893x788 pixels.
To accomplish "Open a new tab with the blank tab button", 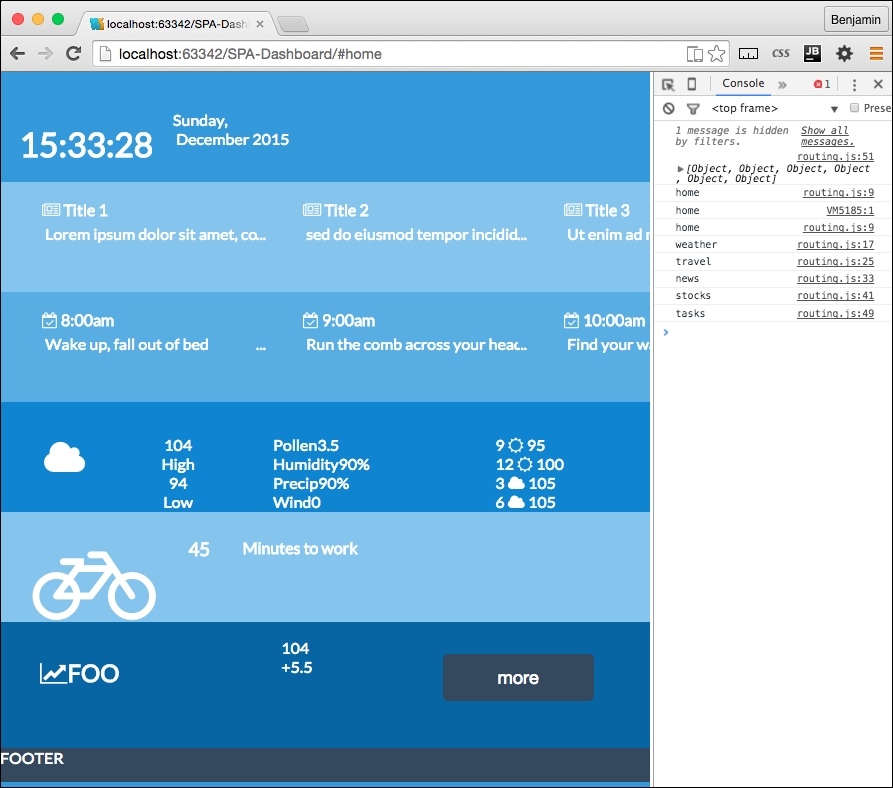I will (293, 24).
